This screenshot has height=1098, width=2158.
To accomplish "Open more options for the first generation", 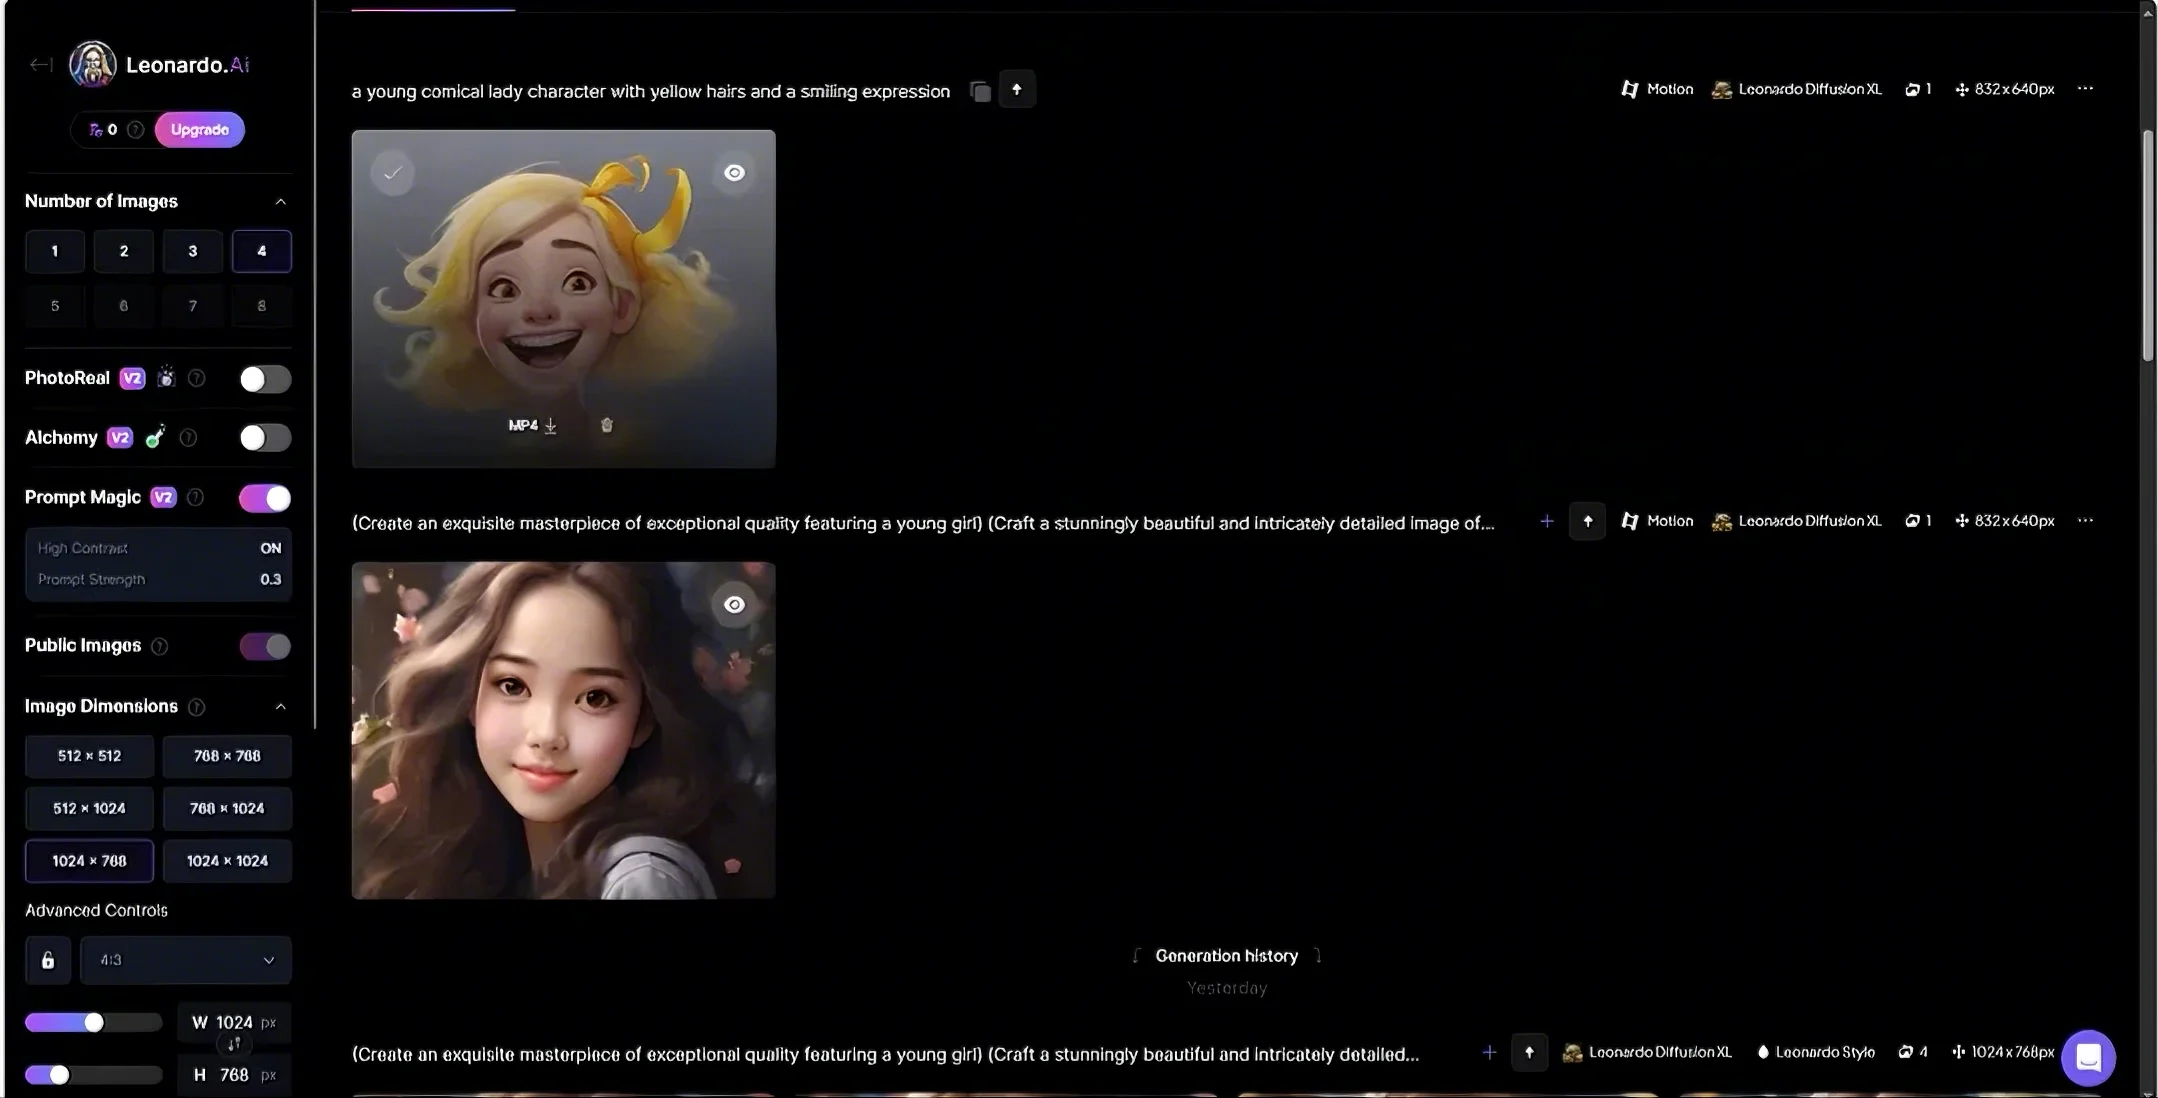I will 2085,88.
